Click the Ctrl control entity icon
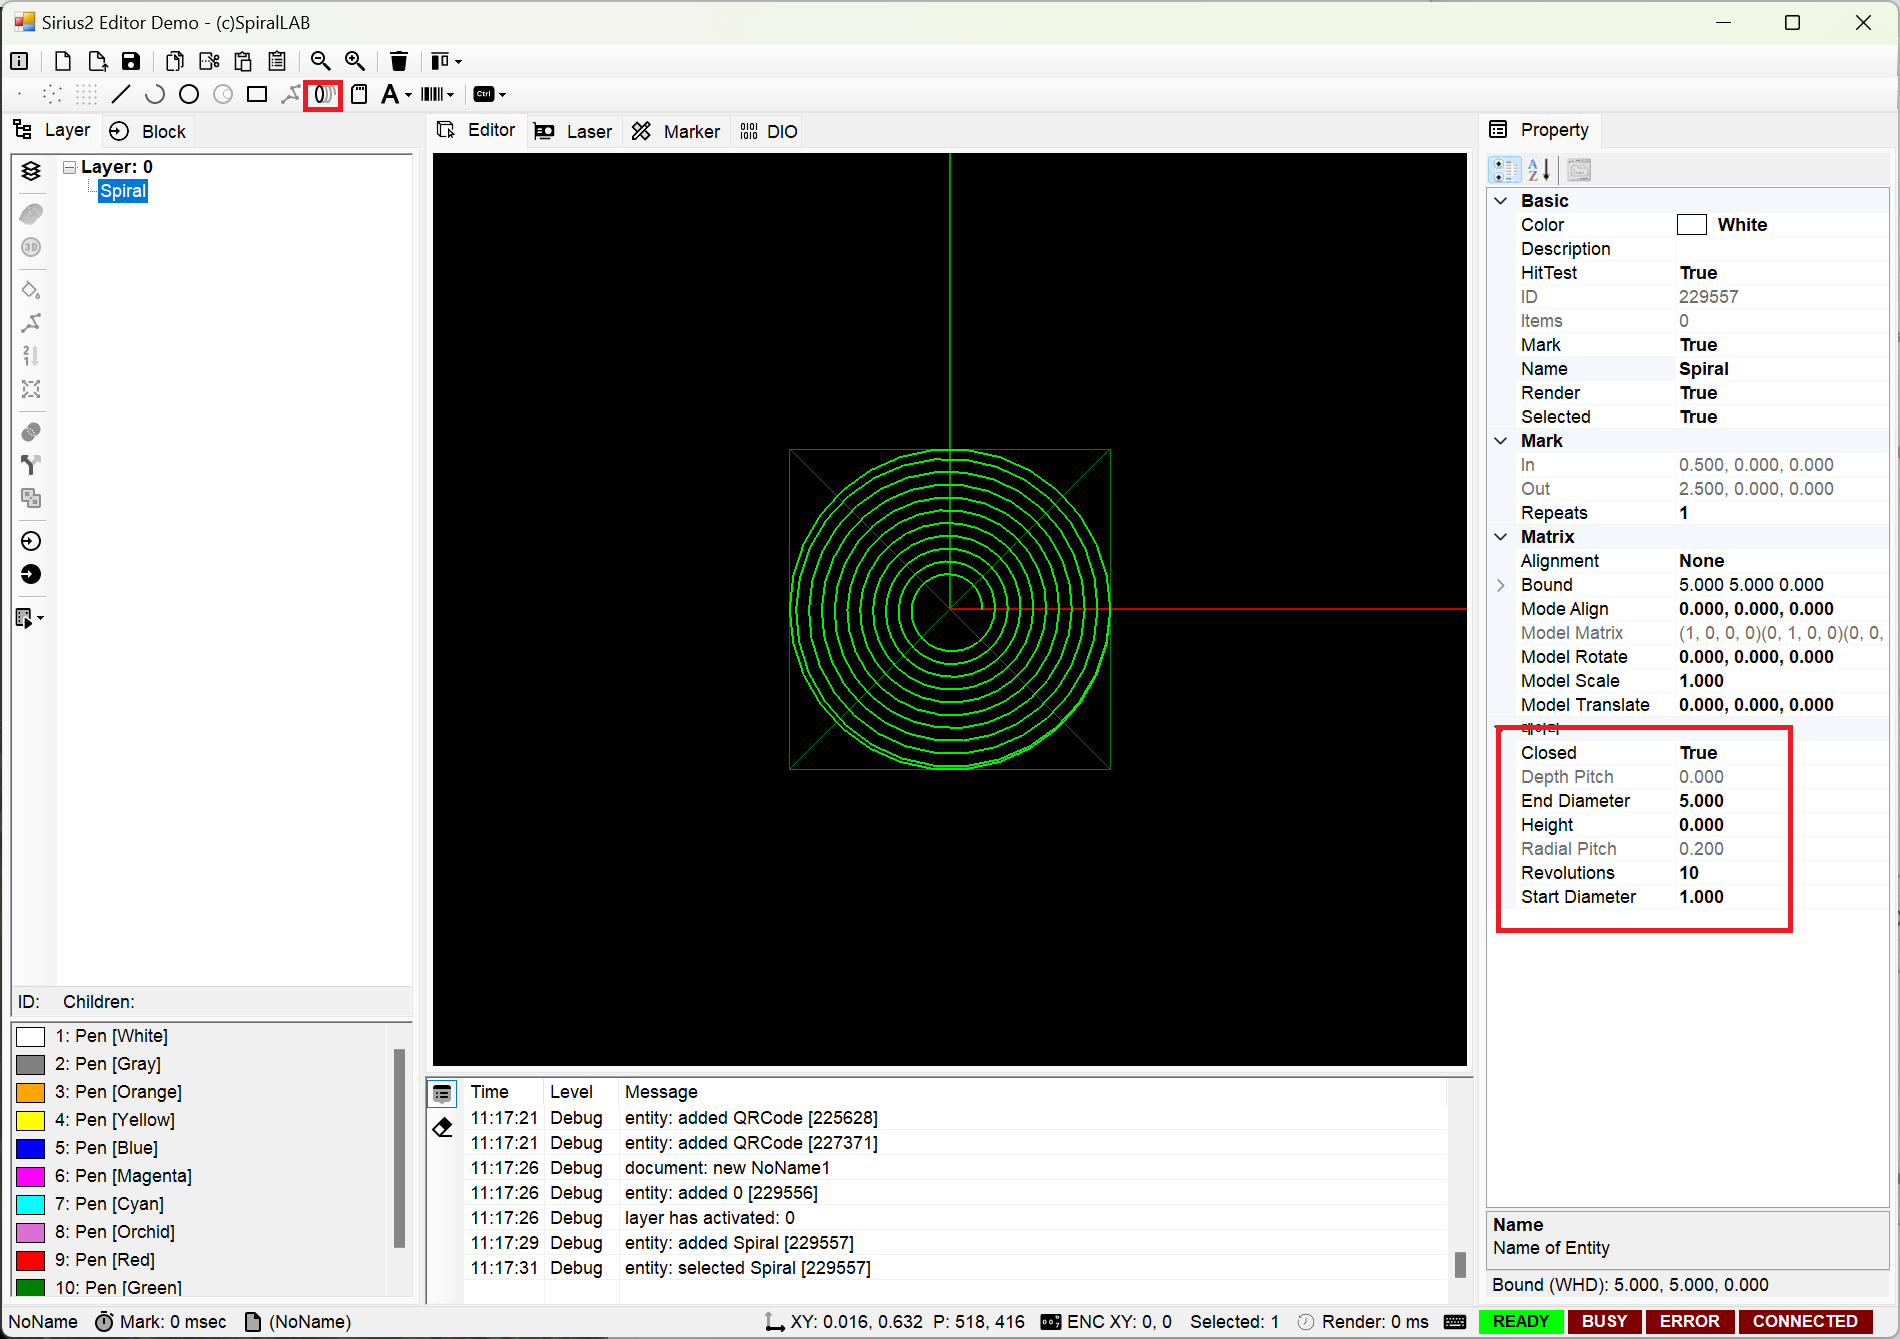 click(484, 94)
